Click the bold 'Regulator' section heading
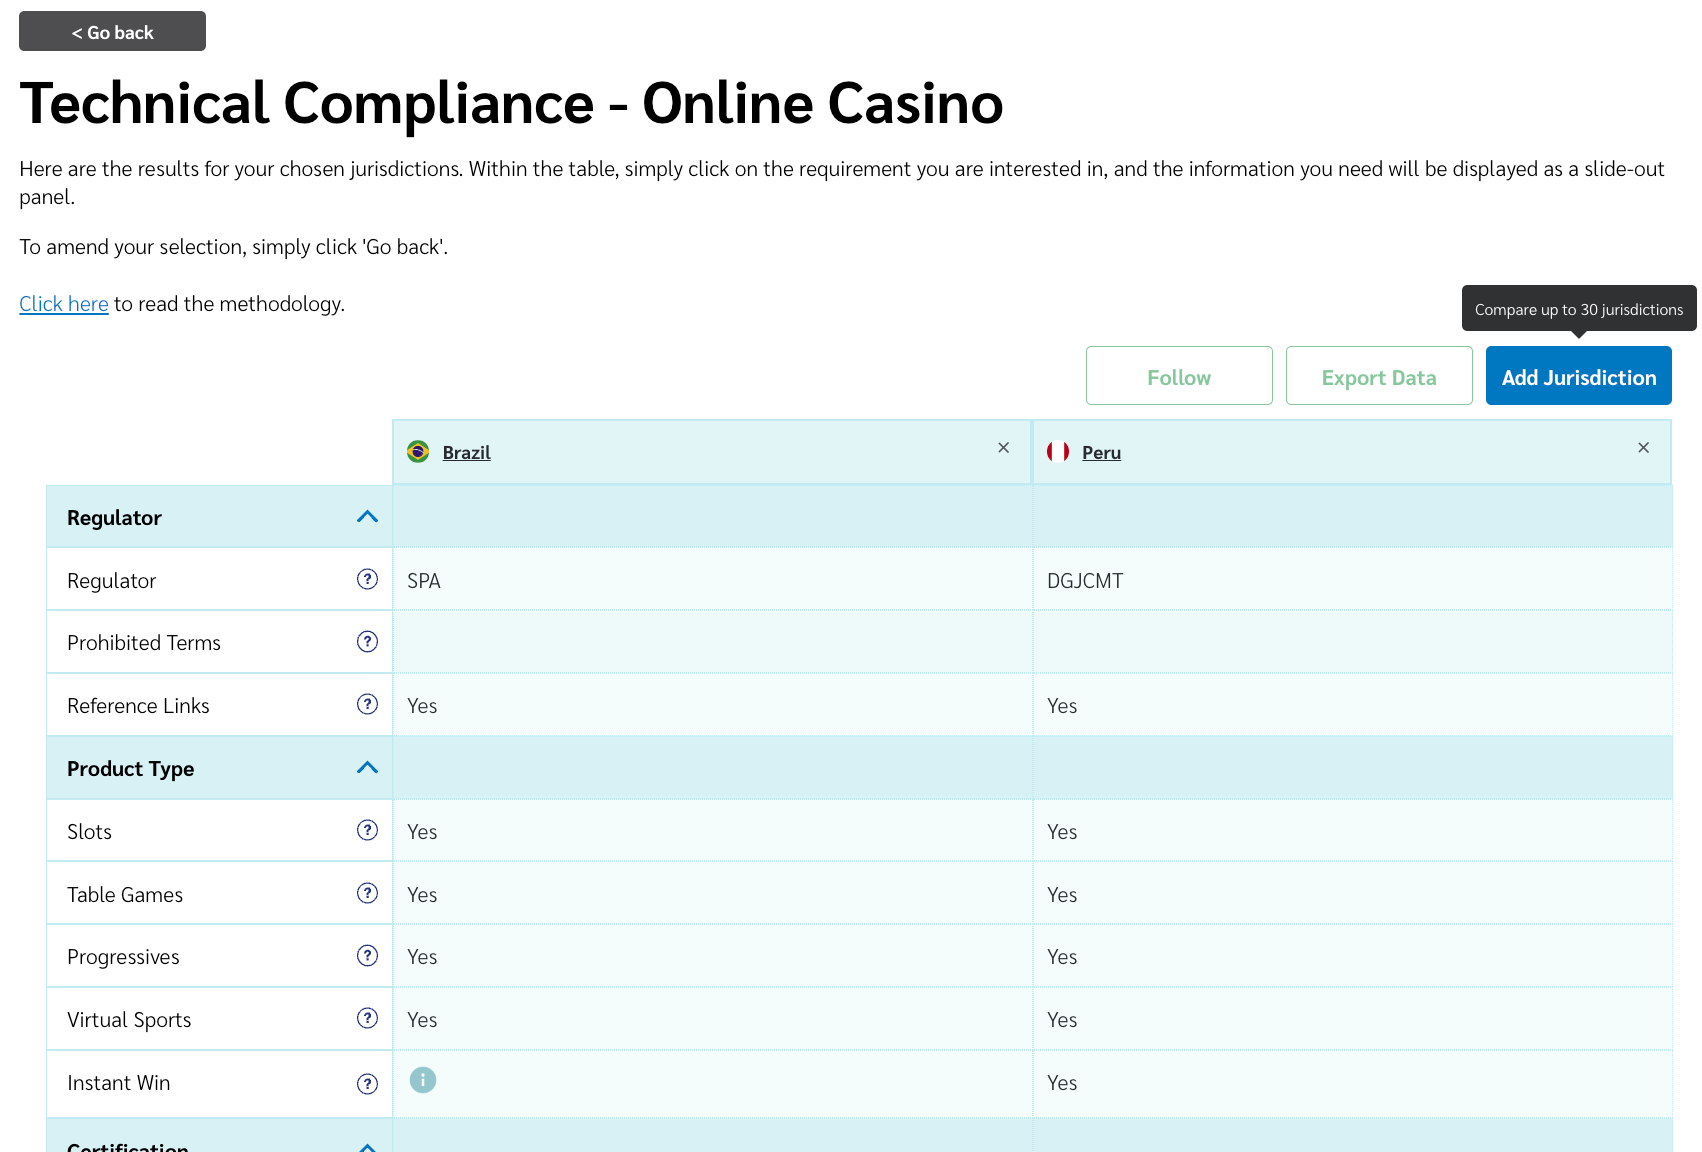Screen dimensions: 1702x1152 pyautogui.click(x=114, y=518)
